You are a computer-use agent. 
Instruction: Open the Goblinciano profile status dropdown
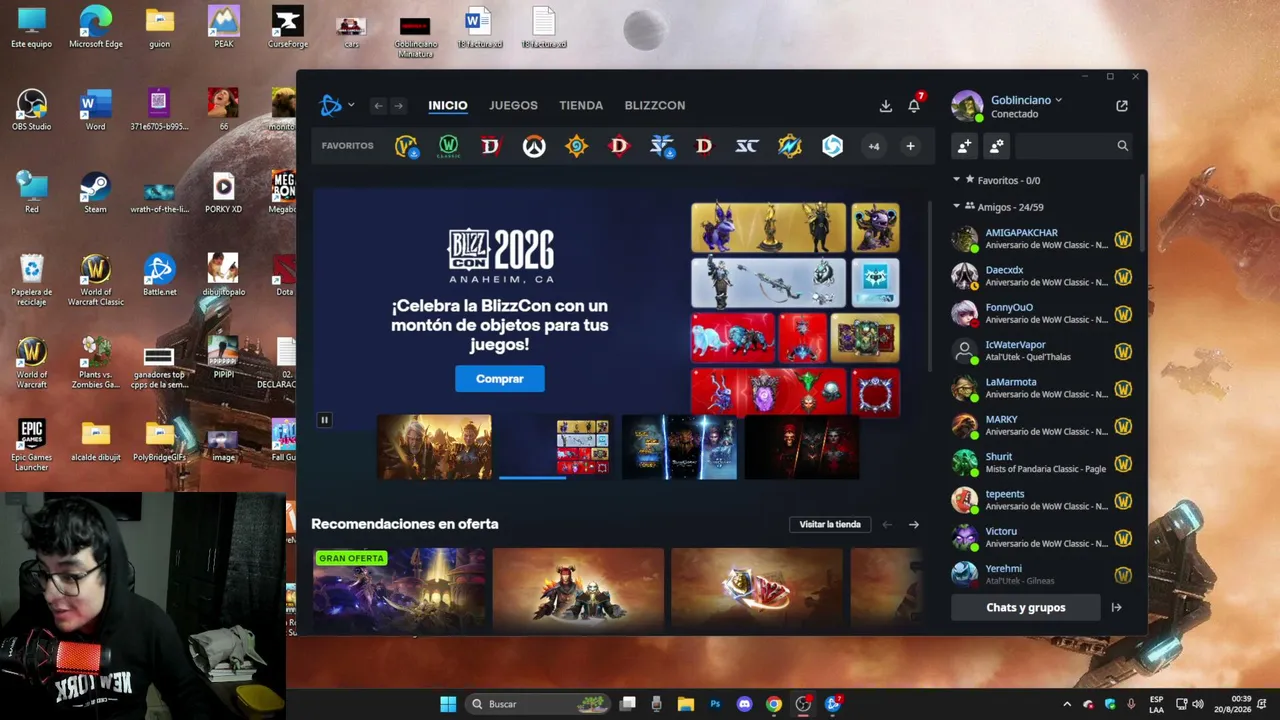click(x=1026, y=100)
